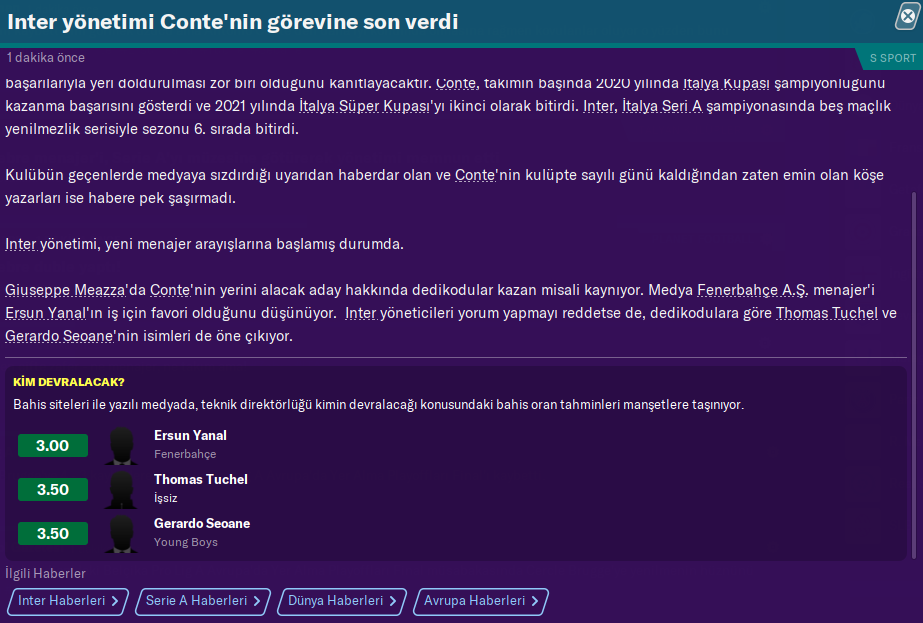Select the 3.50 odds for Gerardo Seoane

coord(53,534)
